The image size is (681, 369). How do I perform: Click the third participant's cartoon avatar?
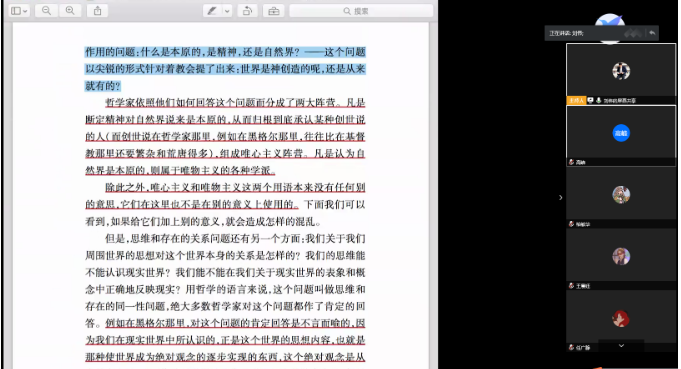(x=621, y=194)
